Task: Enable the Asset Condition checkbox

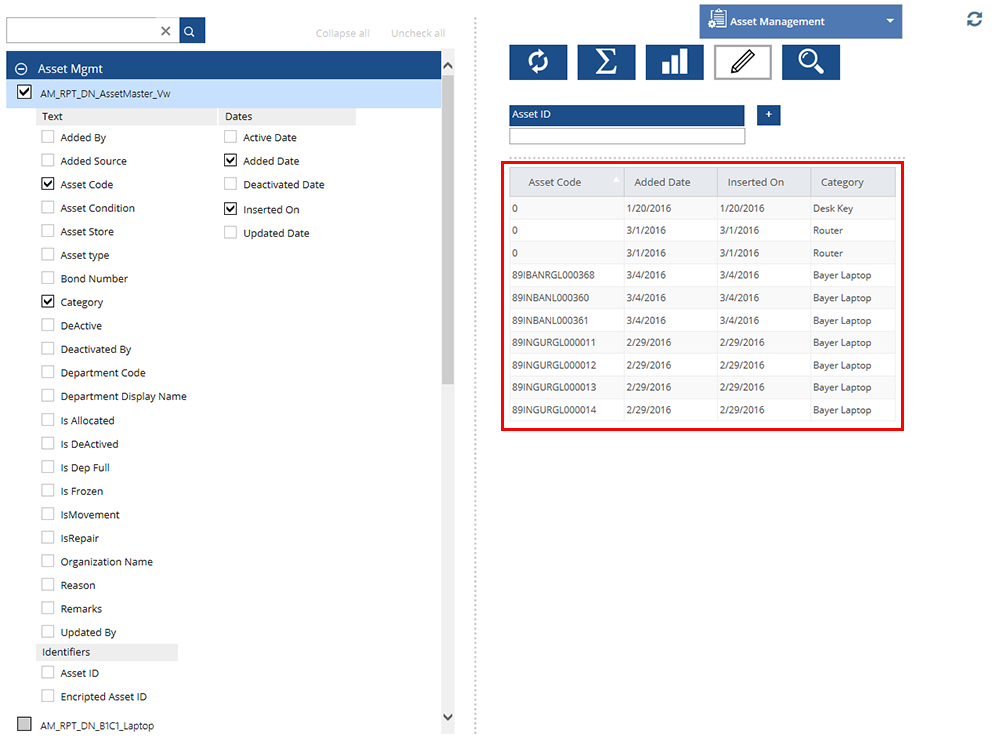Action: [x=48, y=208]
